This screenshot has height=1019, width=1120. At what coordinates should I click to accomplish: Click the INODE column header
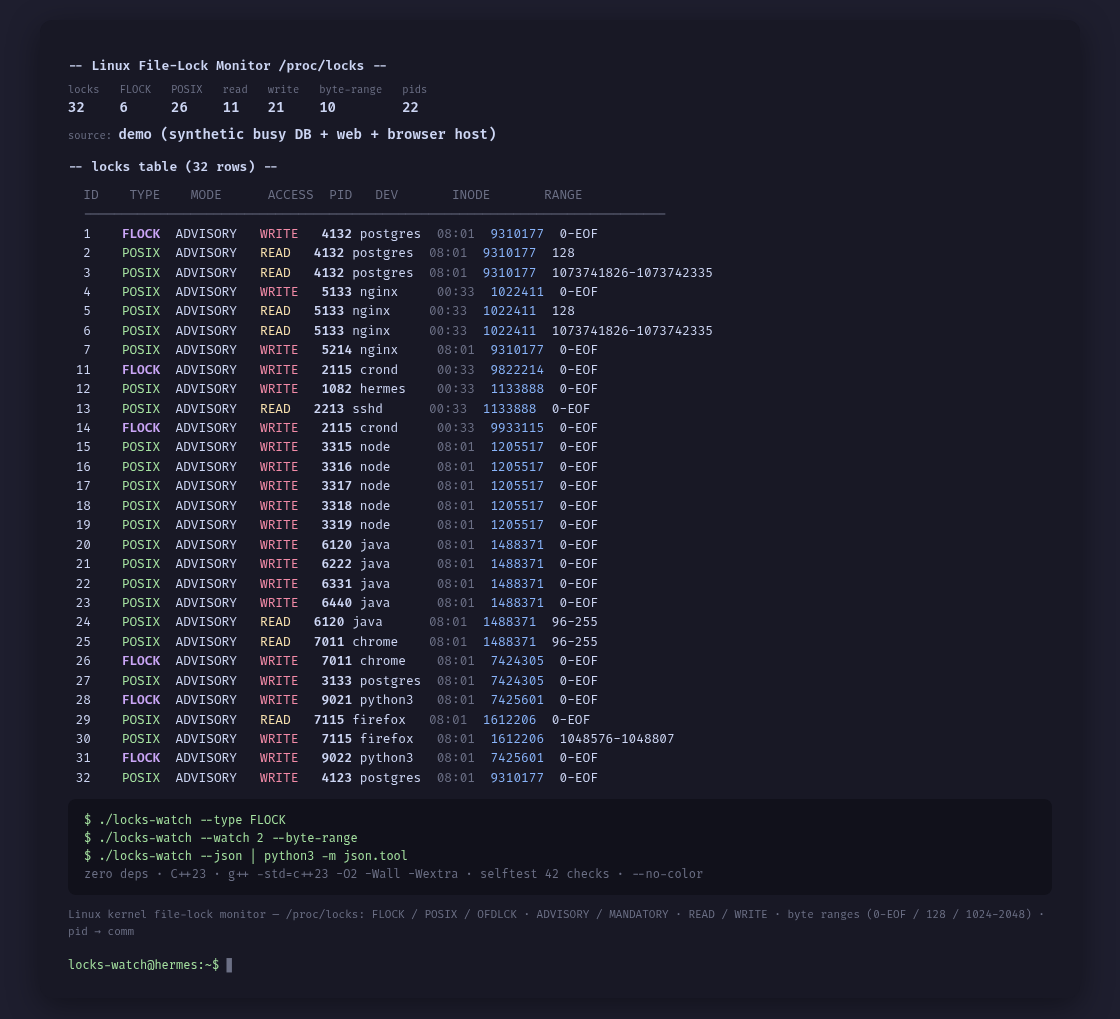471,195
